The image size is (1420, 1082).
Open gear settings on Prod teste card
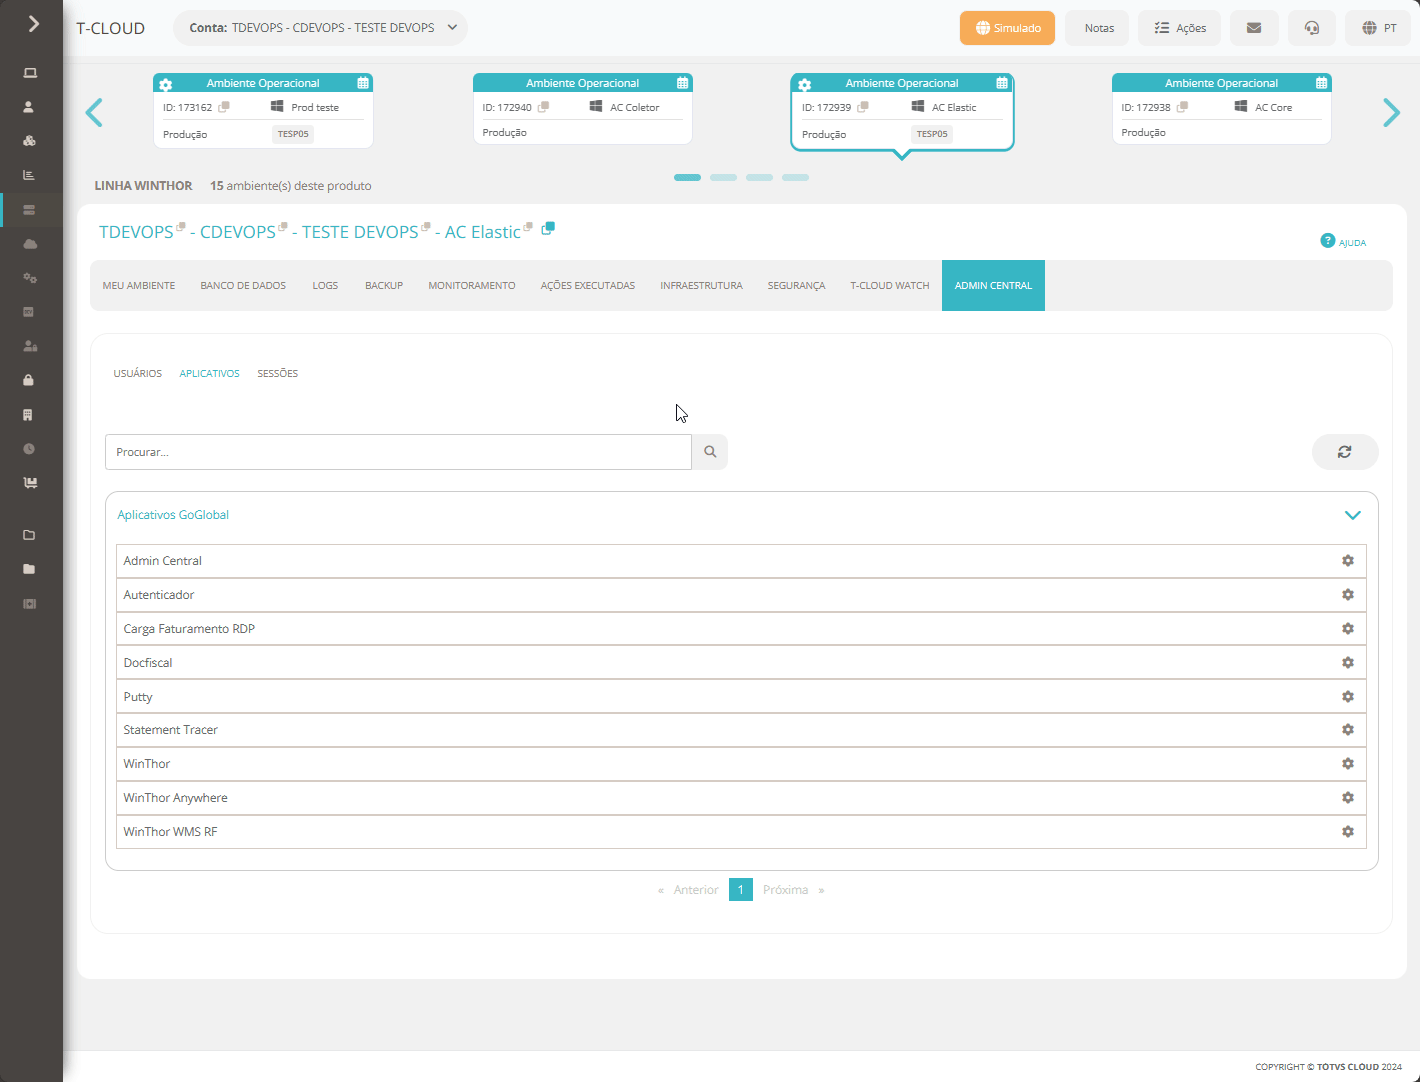pos(166,85)
